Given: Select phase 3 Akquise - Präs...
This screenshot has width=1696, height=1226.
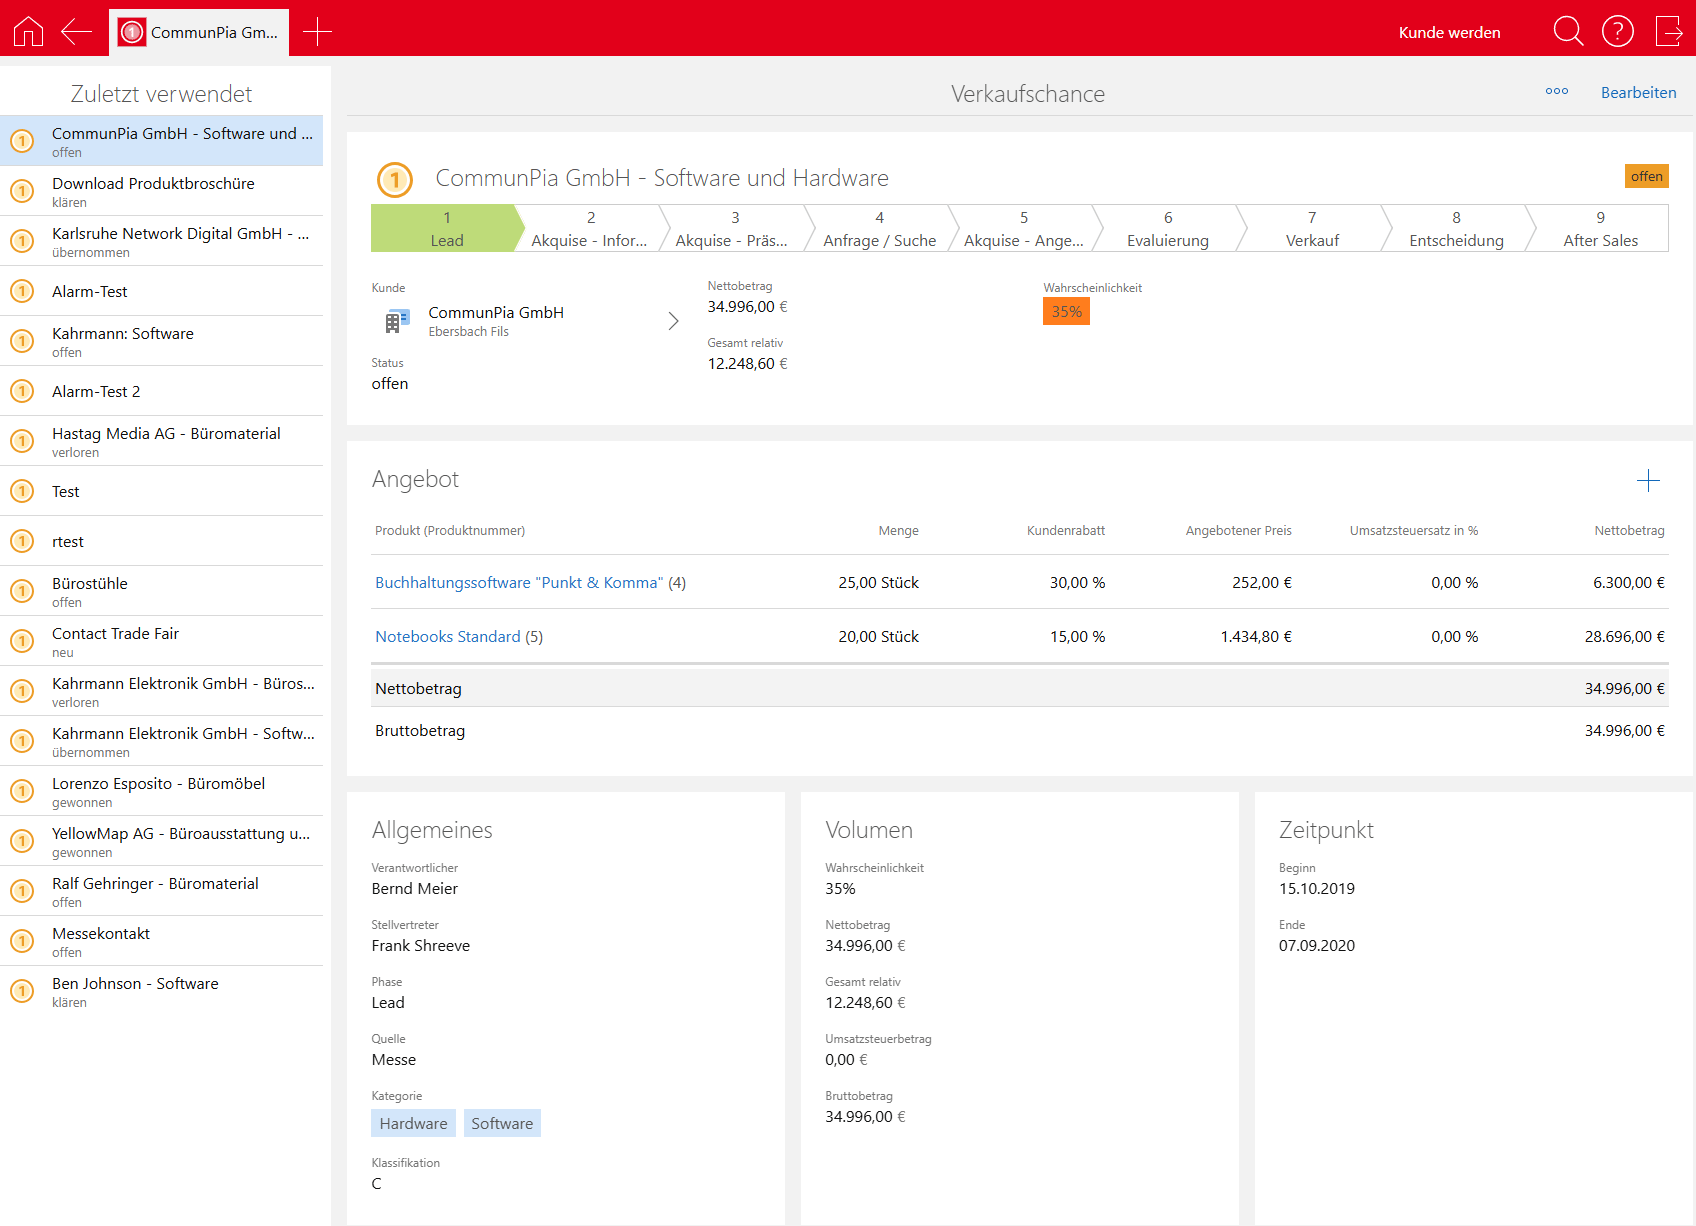Looking at the screenshot, I should pos(733,229).
